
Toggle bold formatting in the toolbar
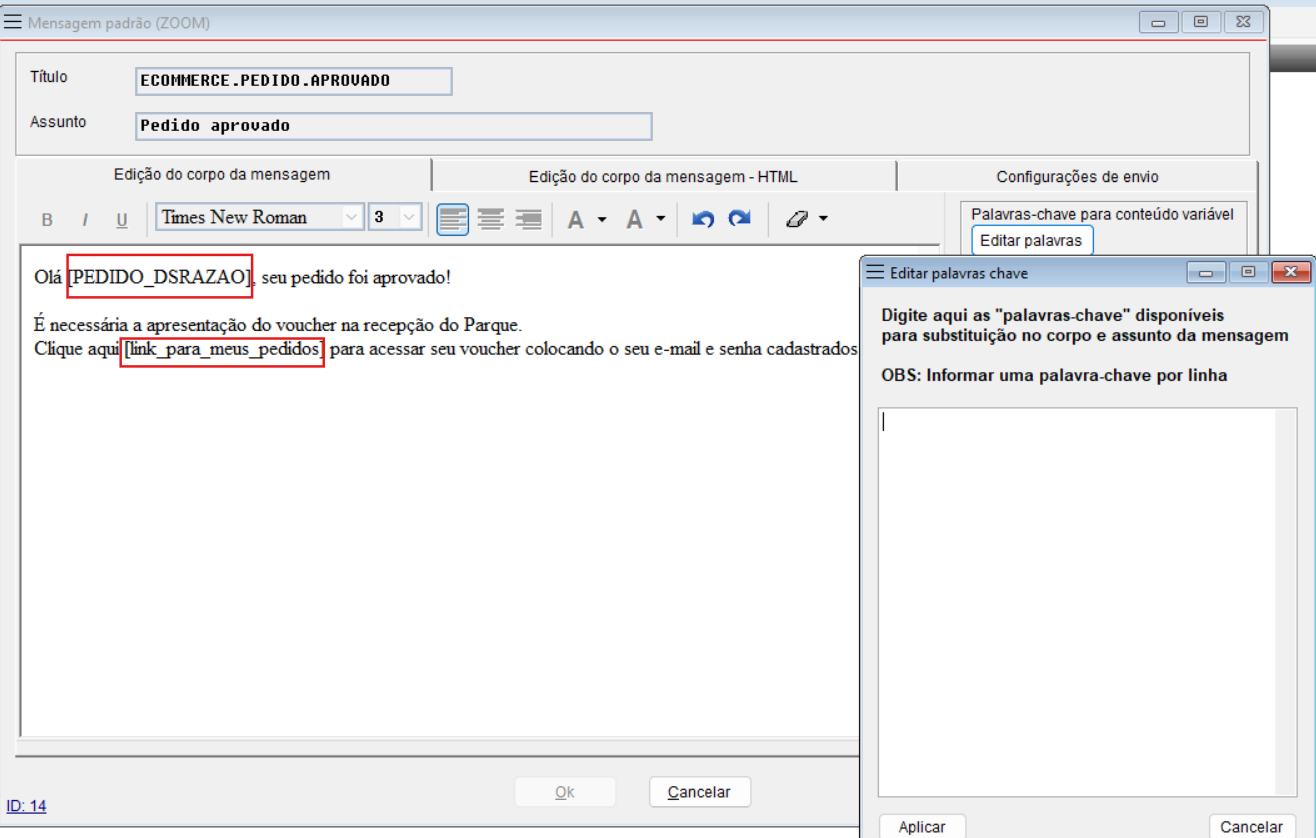point(47,220)
